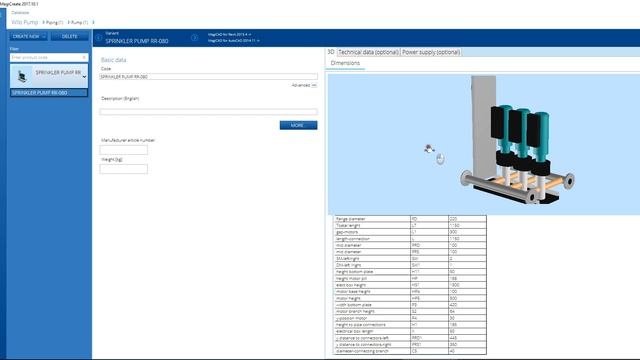640x360 pixels.
Task: Expand the breadcrumb arrow after Pump
Action: 93,22
